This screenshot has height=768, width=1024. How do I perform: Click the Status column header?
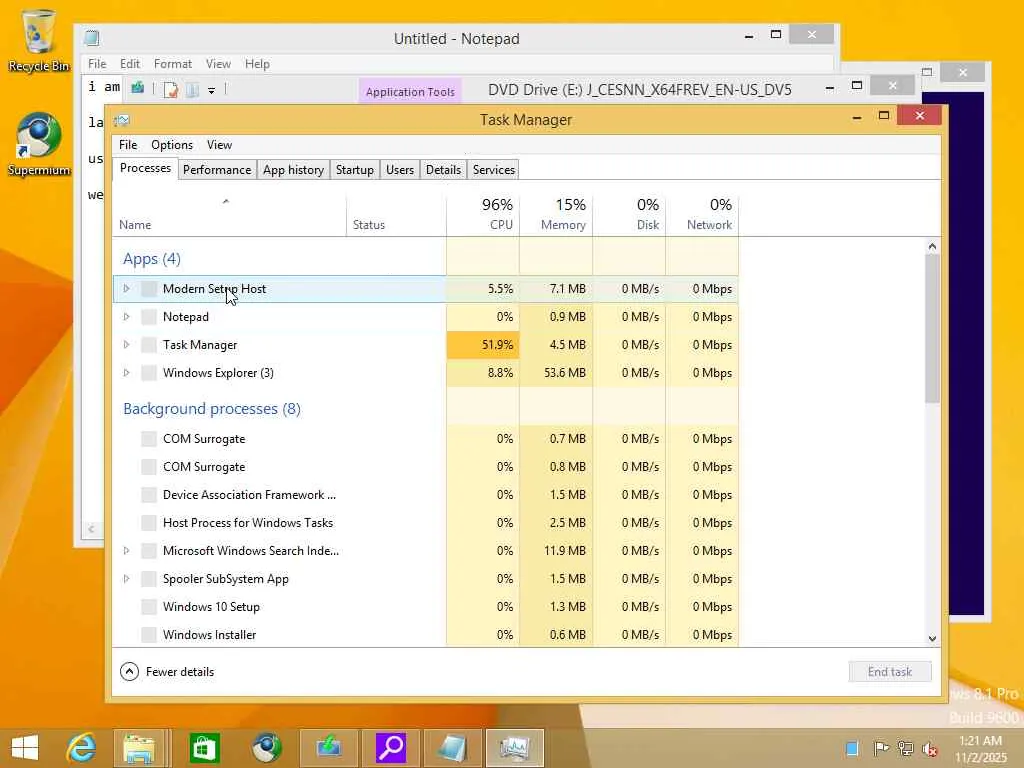click(396, 214)
